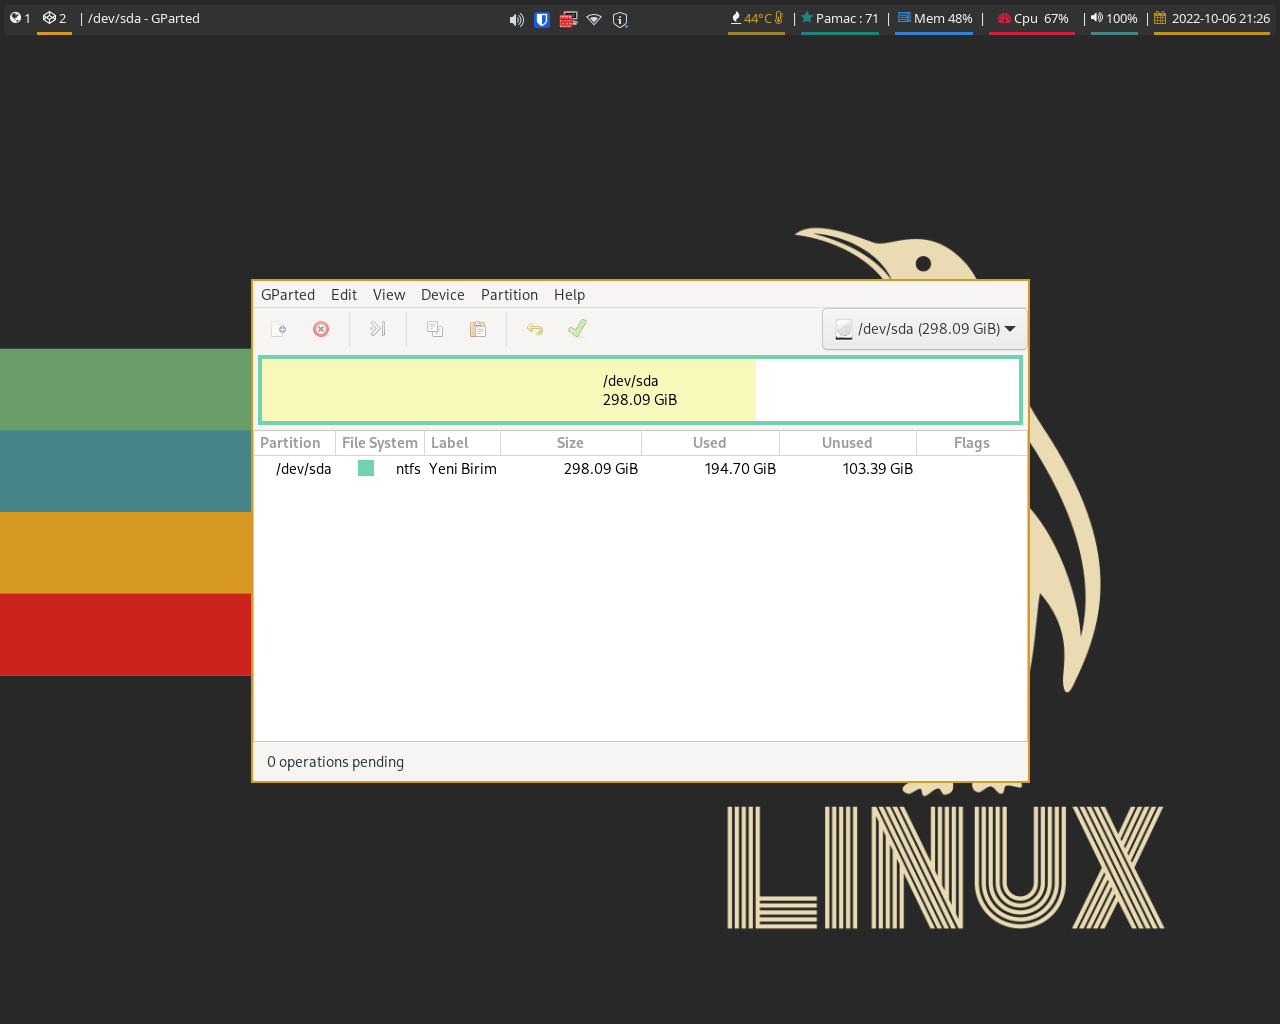Click the Flags column header
This screenshot has width=1280, height=1024.
pos(971,443)
